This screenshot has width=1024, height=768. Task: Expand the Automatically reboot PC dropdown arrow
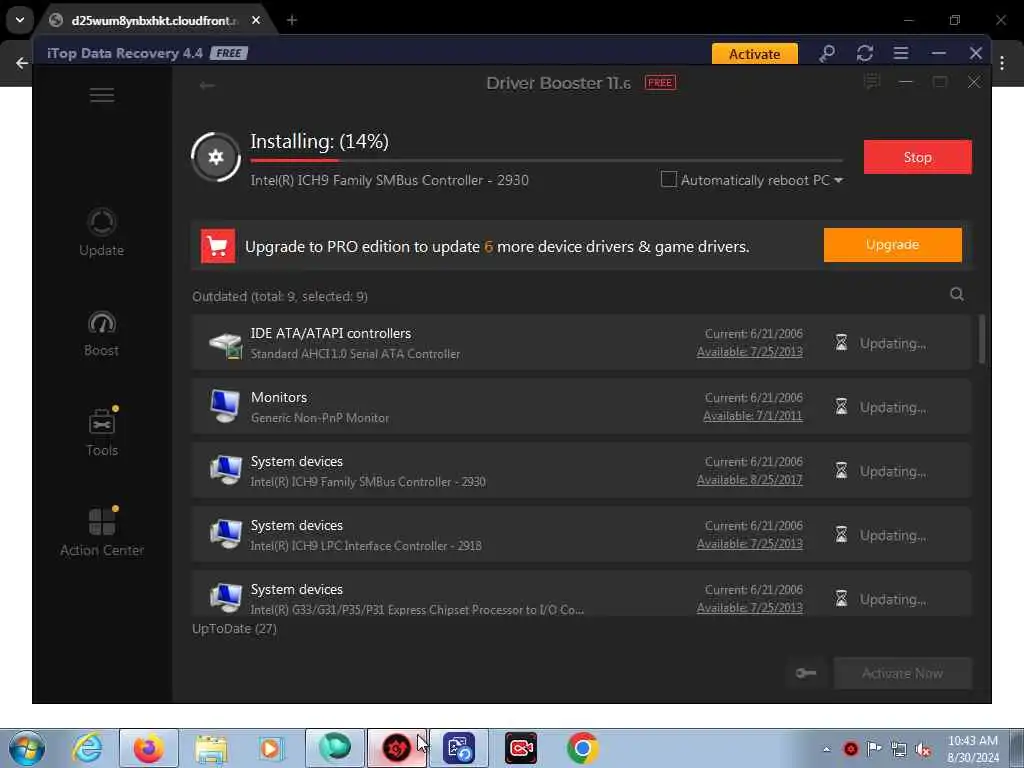[x=839, y=180]
